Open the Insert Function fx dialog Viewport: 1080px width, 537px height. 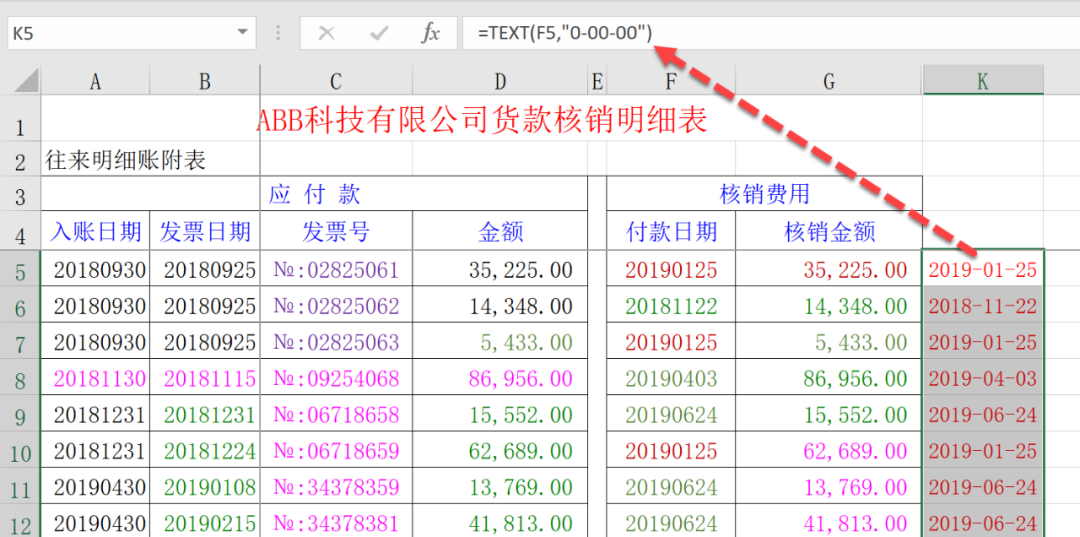[430, 33]
